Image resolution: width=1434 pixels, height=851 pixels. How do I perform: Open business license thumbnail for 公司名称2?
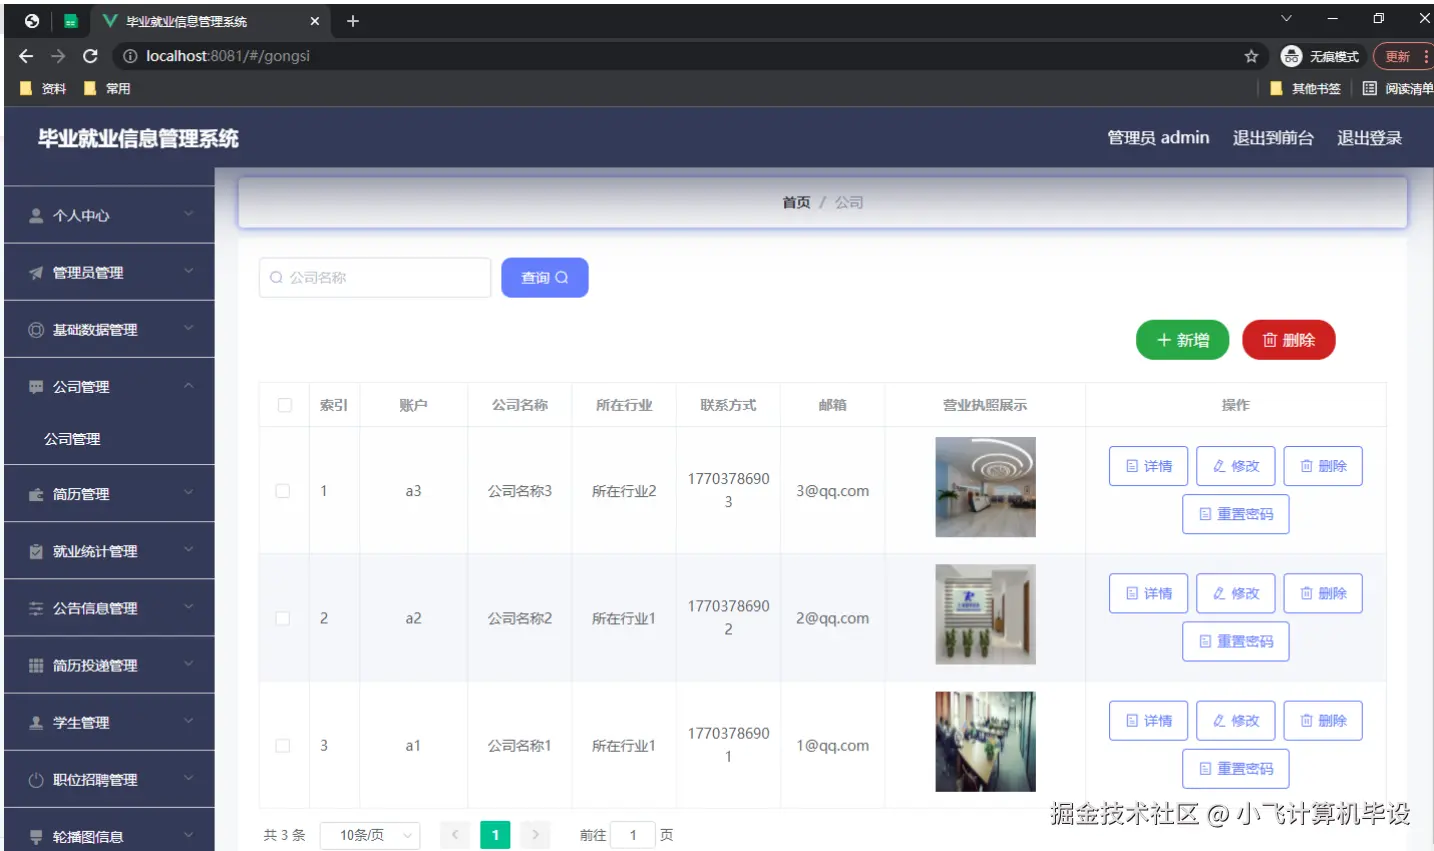tap(985, 614)
